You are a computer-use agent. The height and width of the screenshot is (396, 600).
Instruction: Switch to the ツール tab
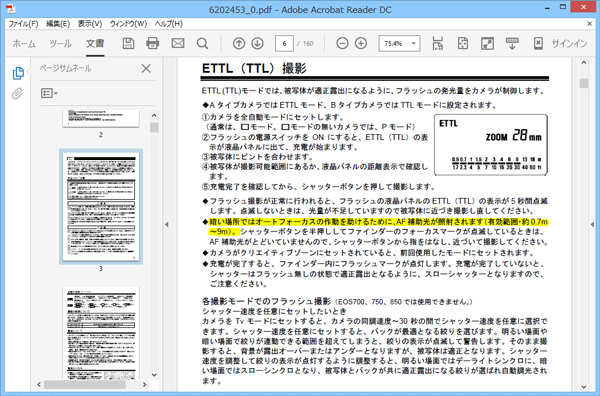(x=60, y=44)
